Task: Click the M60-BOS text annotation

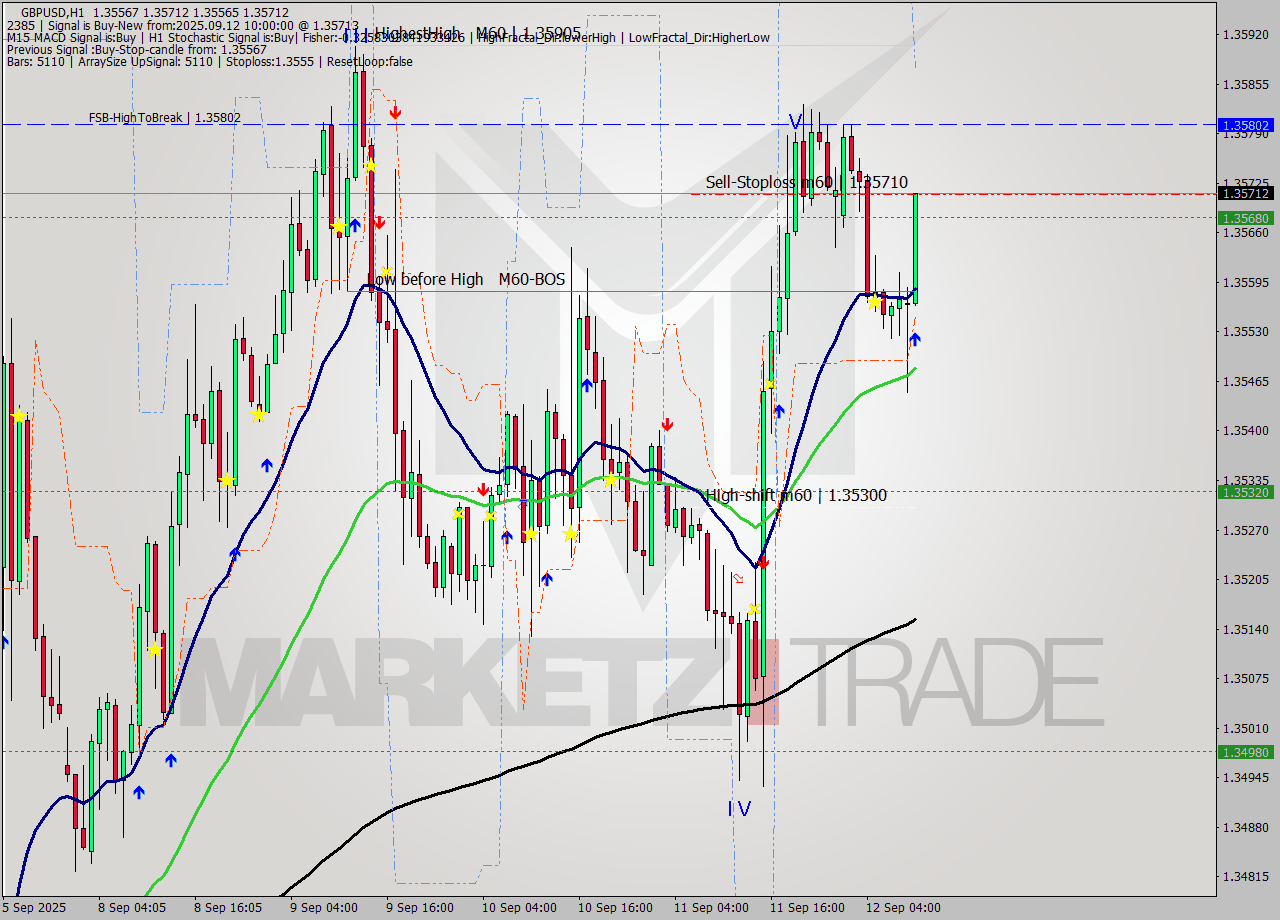Action: coord(532,279)
